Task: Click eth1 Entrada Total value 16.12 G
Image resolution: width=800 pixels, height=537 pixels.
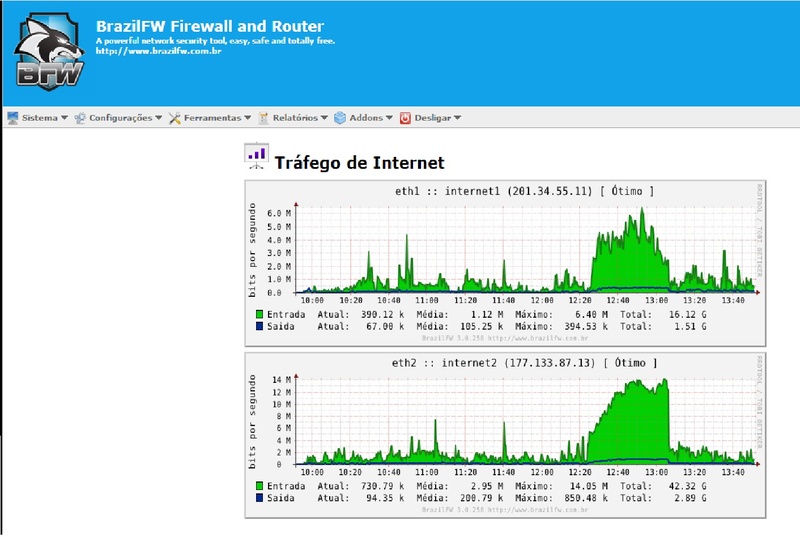Action: [688, 315]
